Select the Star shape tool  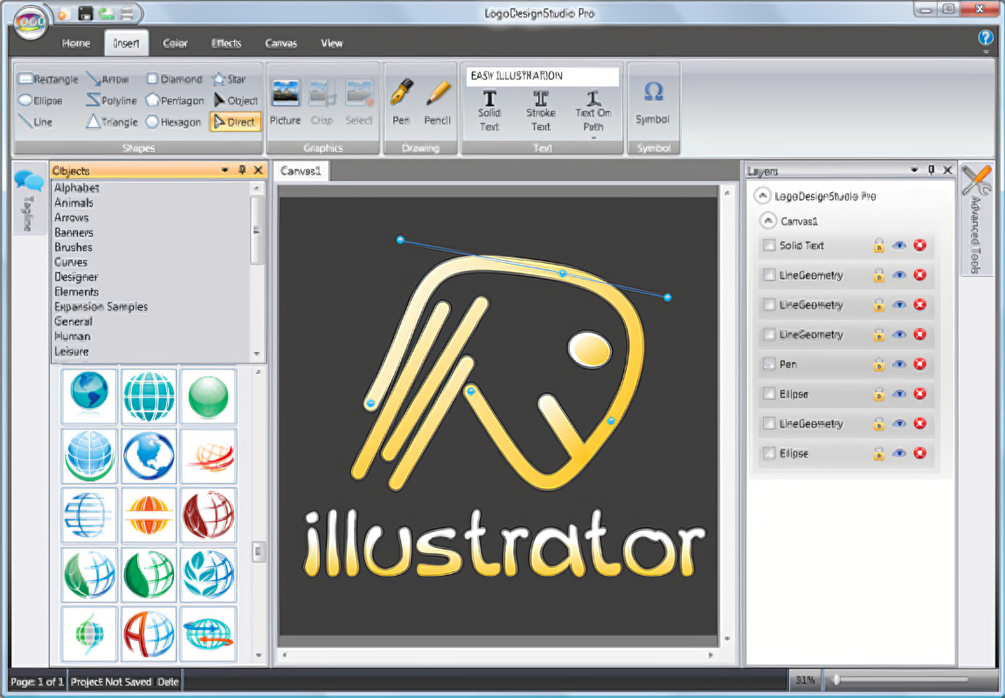[x=229, y=79]
